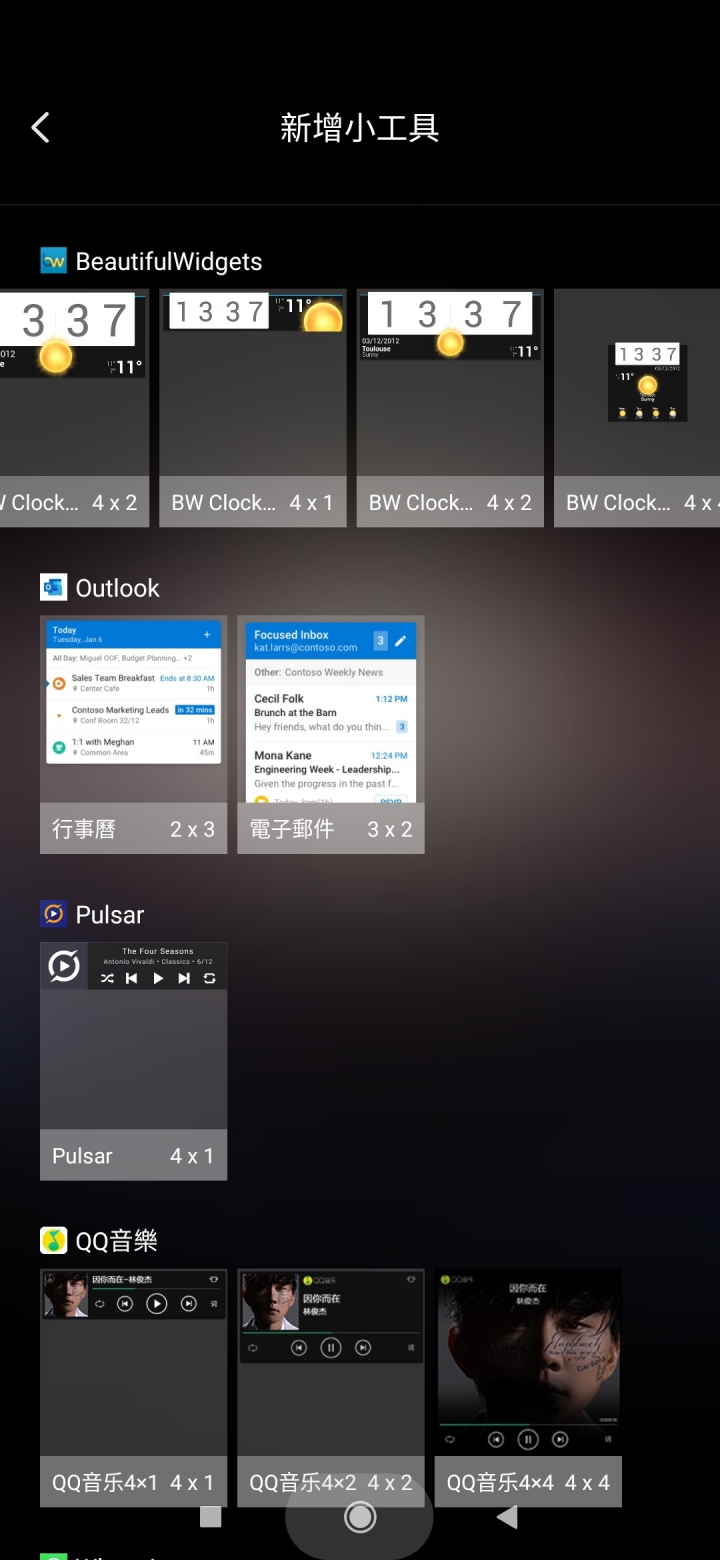Tap the recent apps square button
Viewport: 720px width, 1560px height.
(210, 1517)
